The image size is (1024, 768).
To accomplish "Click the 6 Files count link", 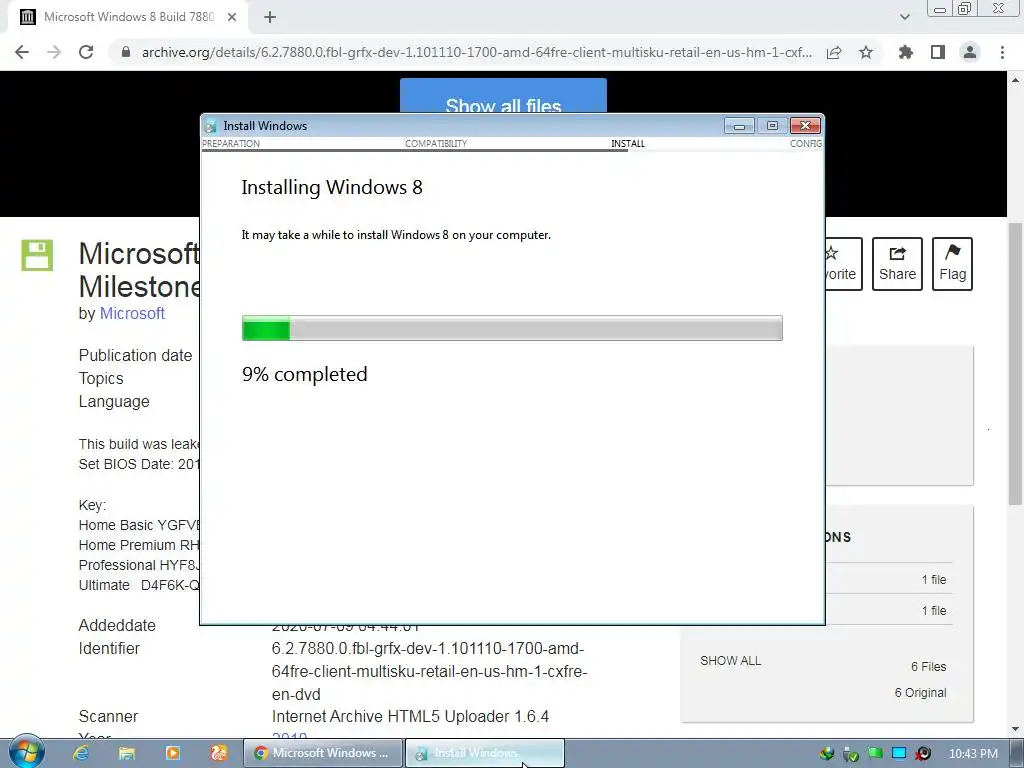I will [x=929, y=667].
